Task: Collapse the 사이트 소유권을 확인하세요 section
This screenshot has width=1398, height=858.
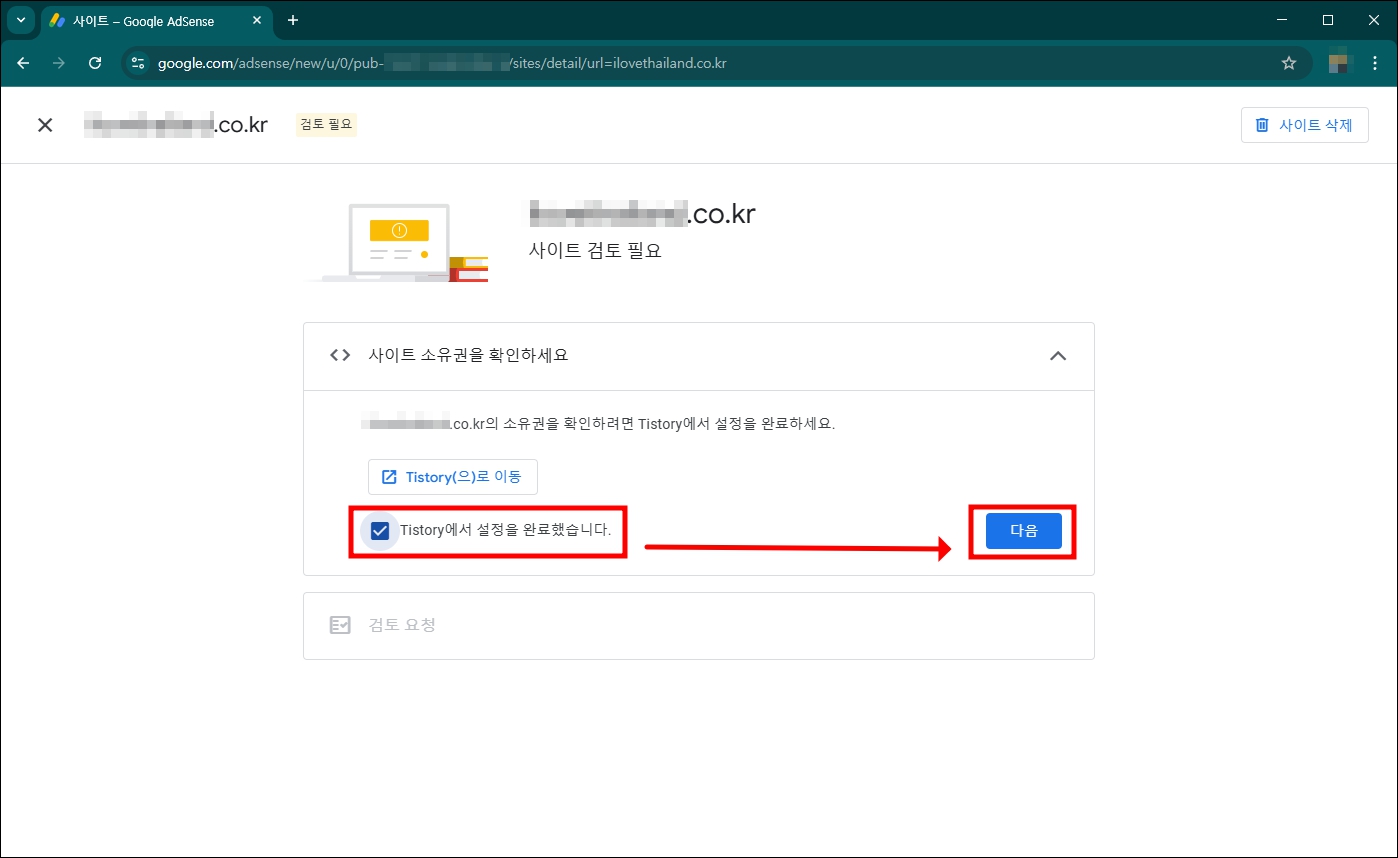Action: (x=1058, y=355)
